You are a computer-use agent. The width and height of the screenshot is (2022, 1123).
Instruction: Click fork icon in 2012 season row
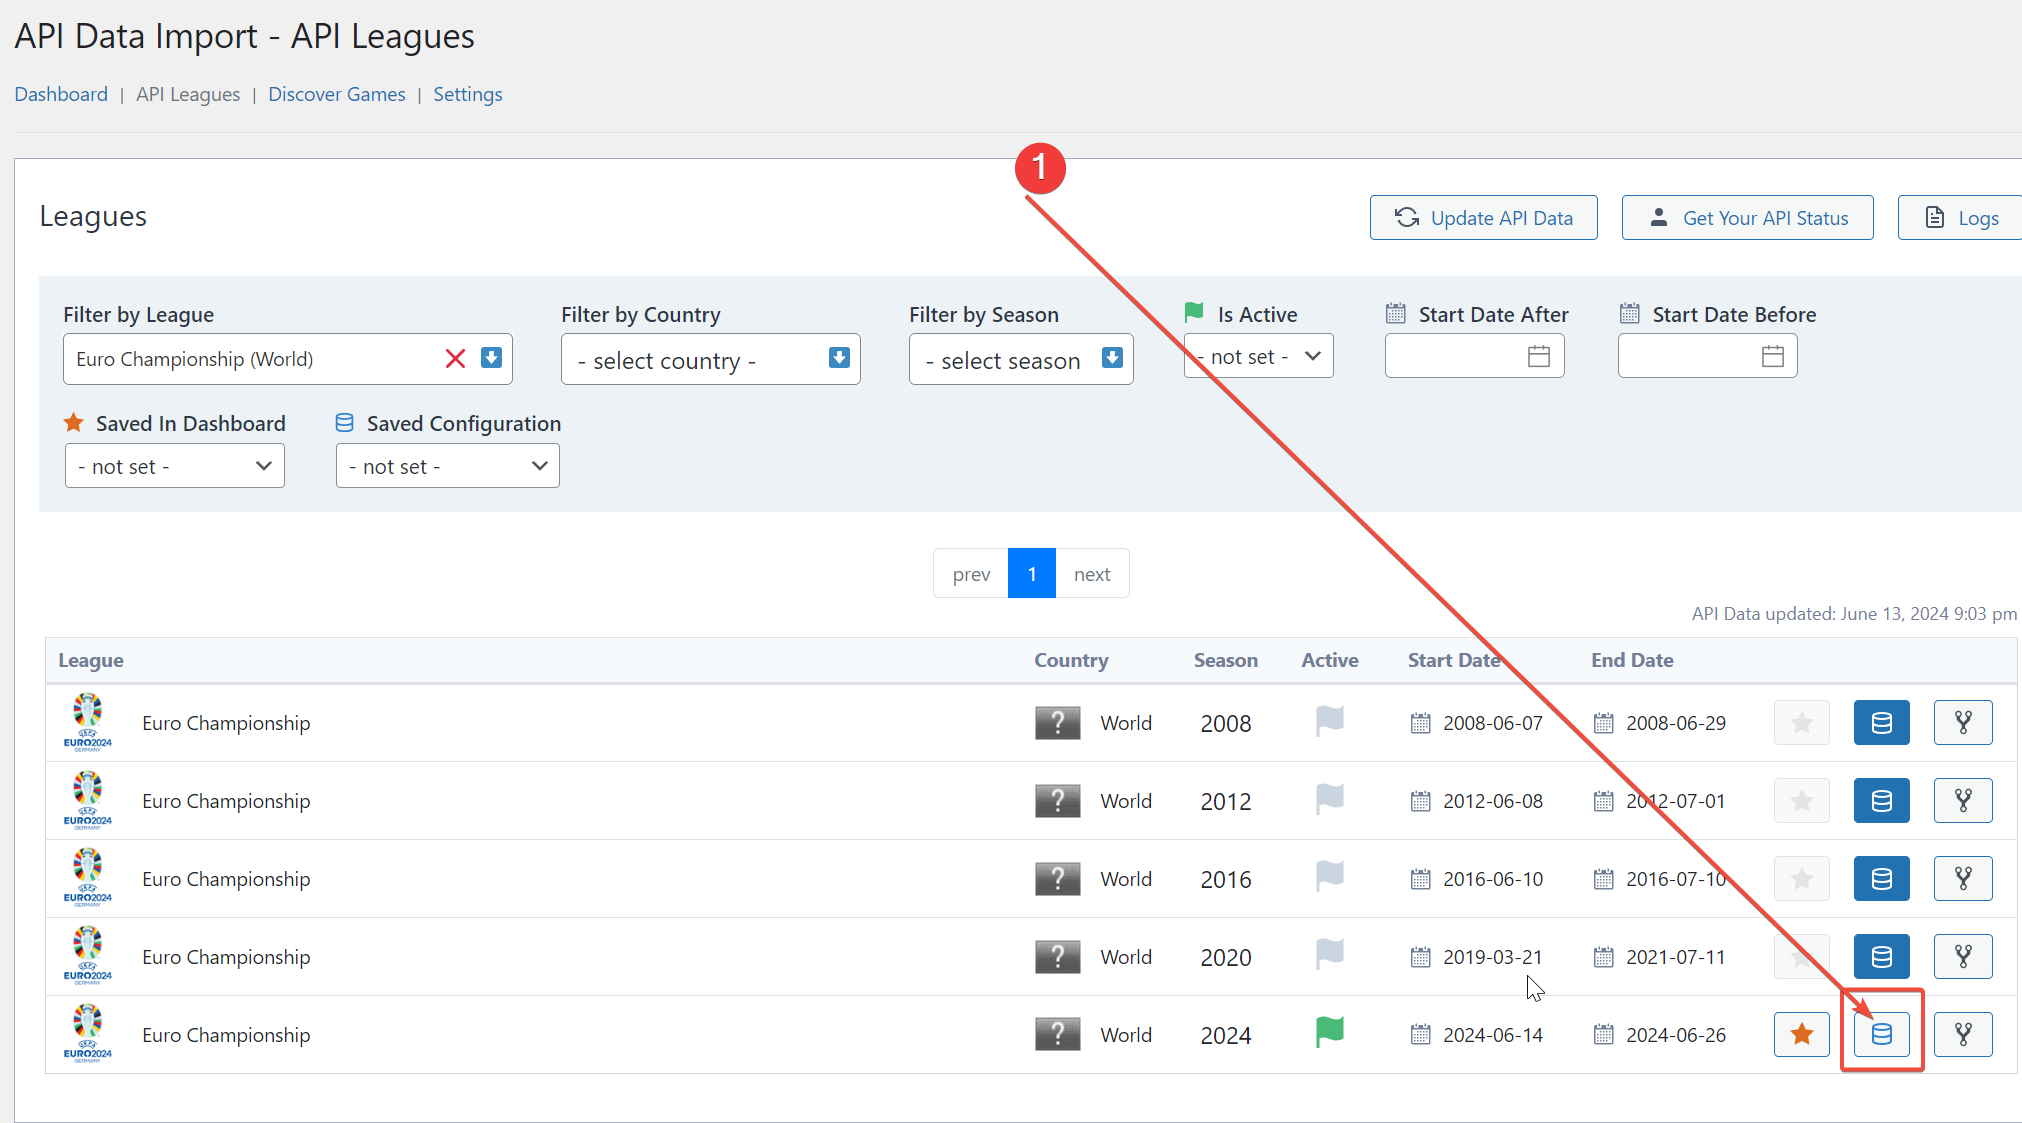point(1962,800)
